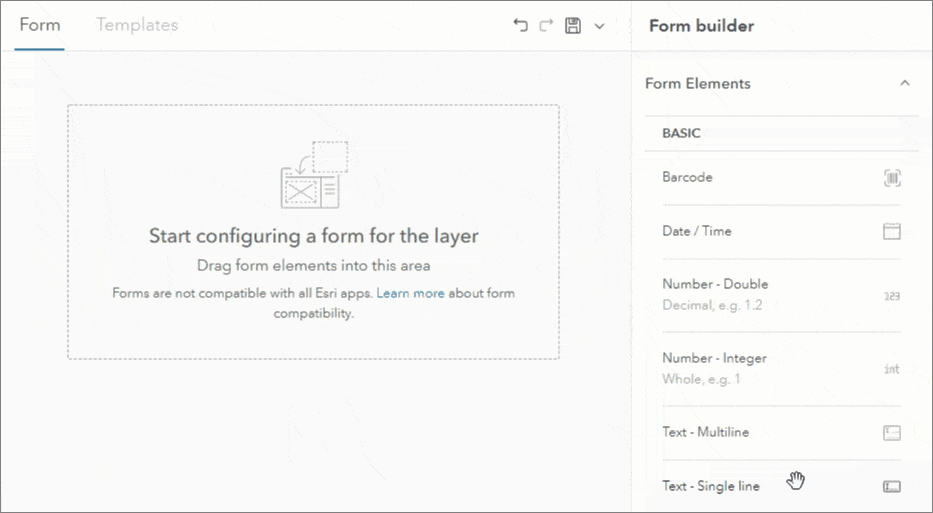The height and width of the screenshot is (513, 933).
Task: Open the Learn more link
Action: [411, 293]
